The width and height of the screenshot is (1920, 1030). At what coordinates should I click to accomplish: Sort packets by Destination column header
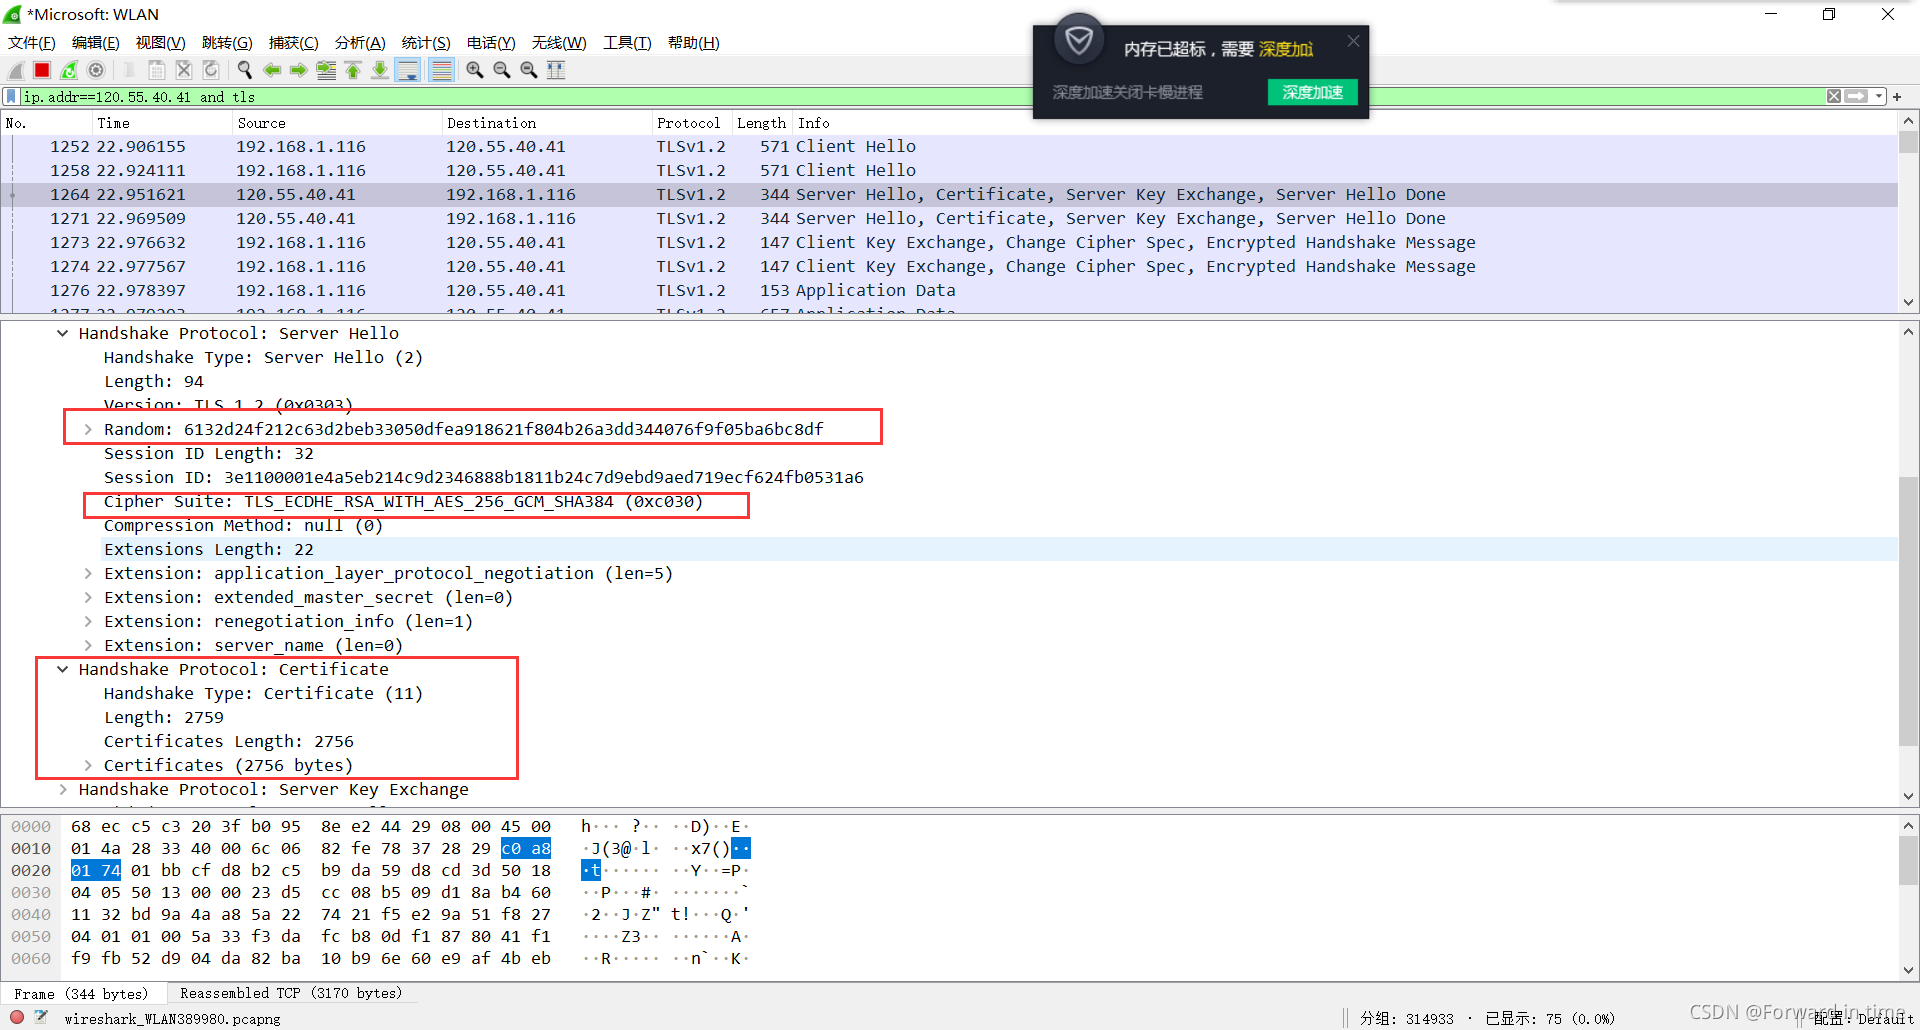click(546, 123)
